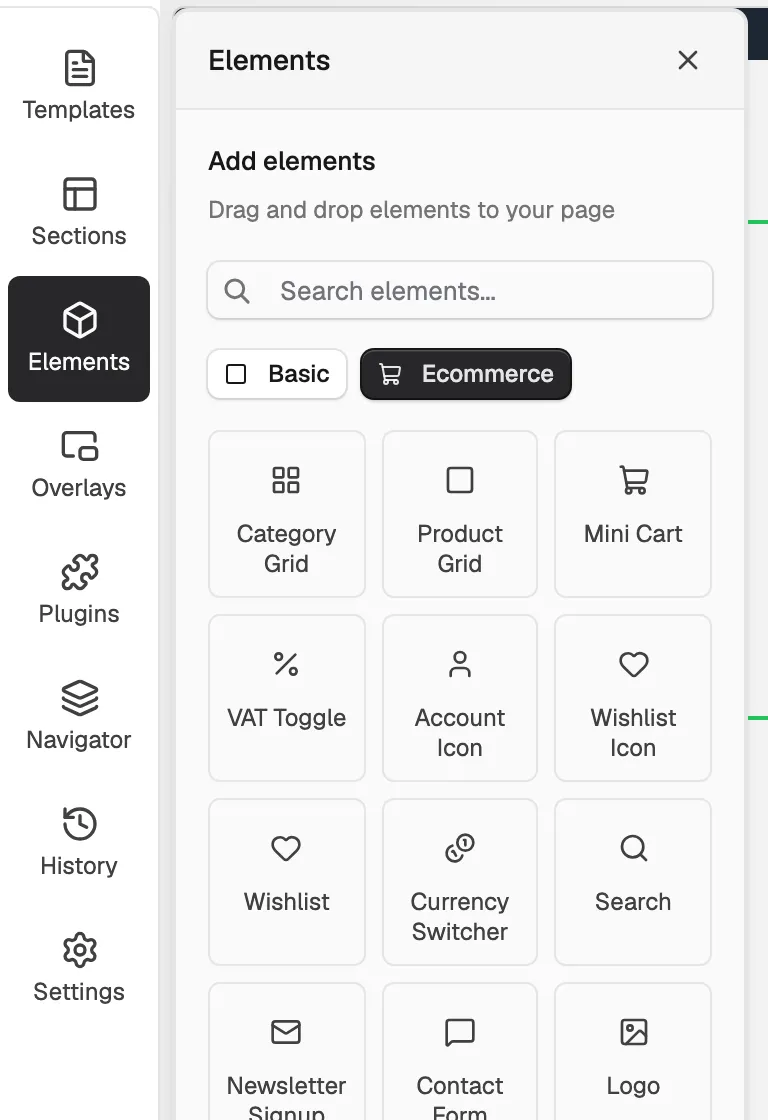
Task: Choose the Wishlist Icon element card
Action: (x=633, y=698)
